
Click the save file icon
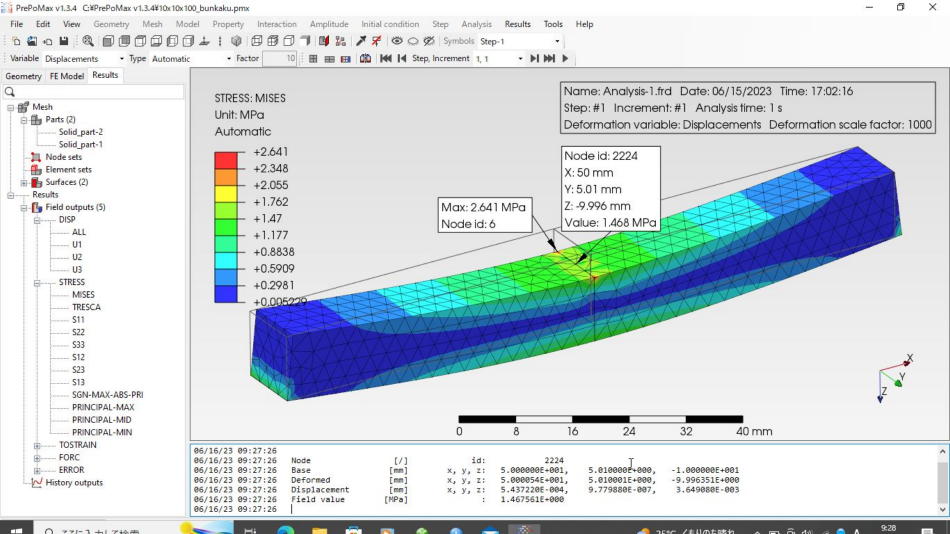[64, 41]
